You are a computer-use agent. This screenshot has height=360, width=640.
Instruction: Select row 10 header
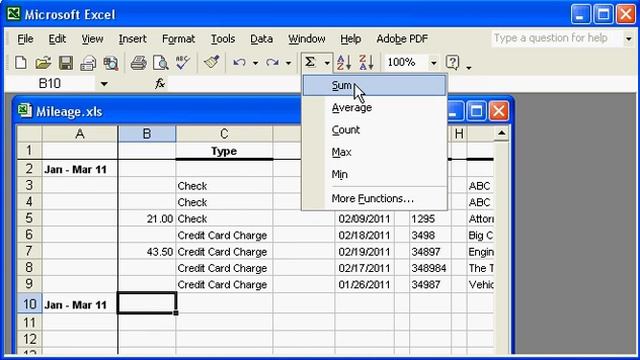[x=29, y=304]
